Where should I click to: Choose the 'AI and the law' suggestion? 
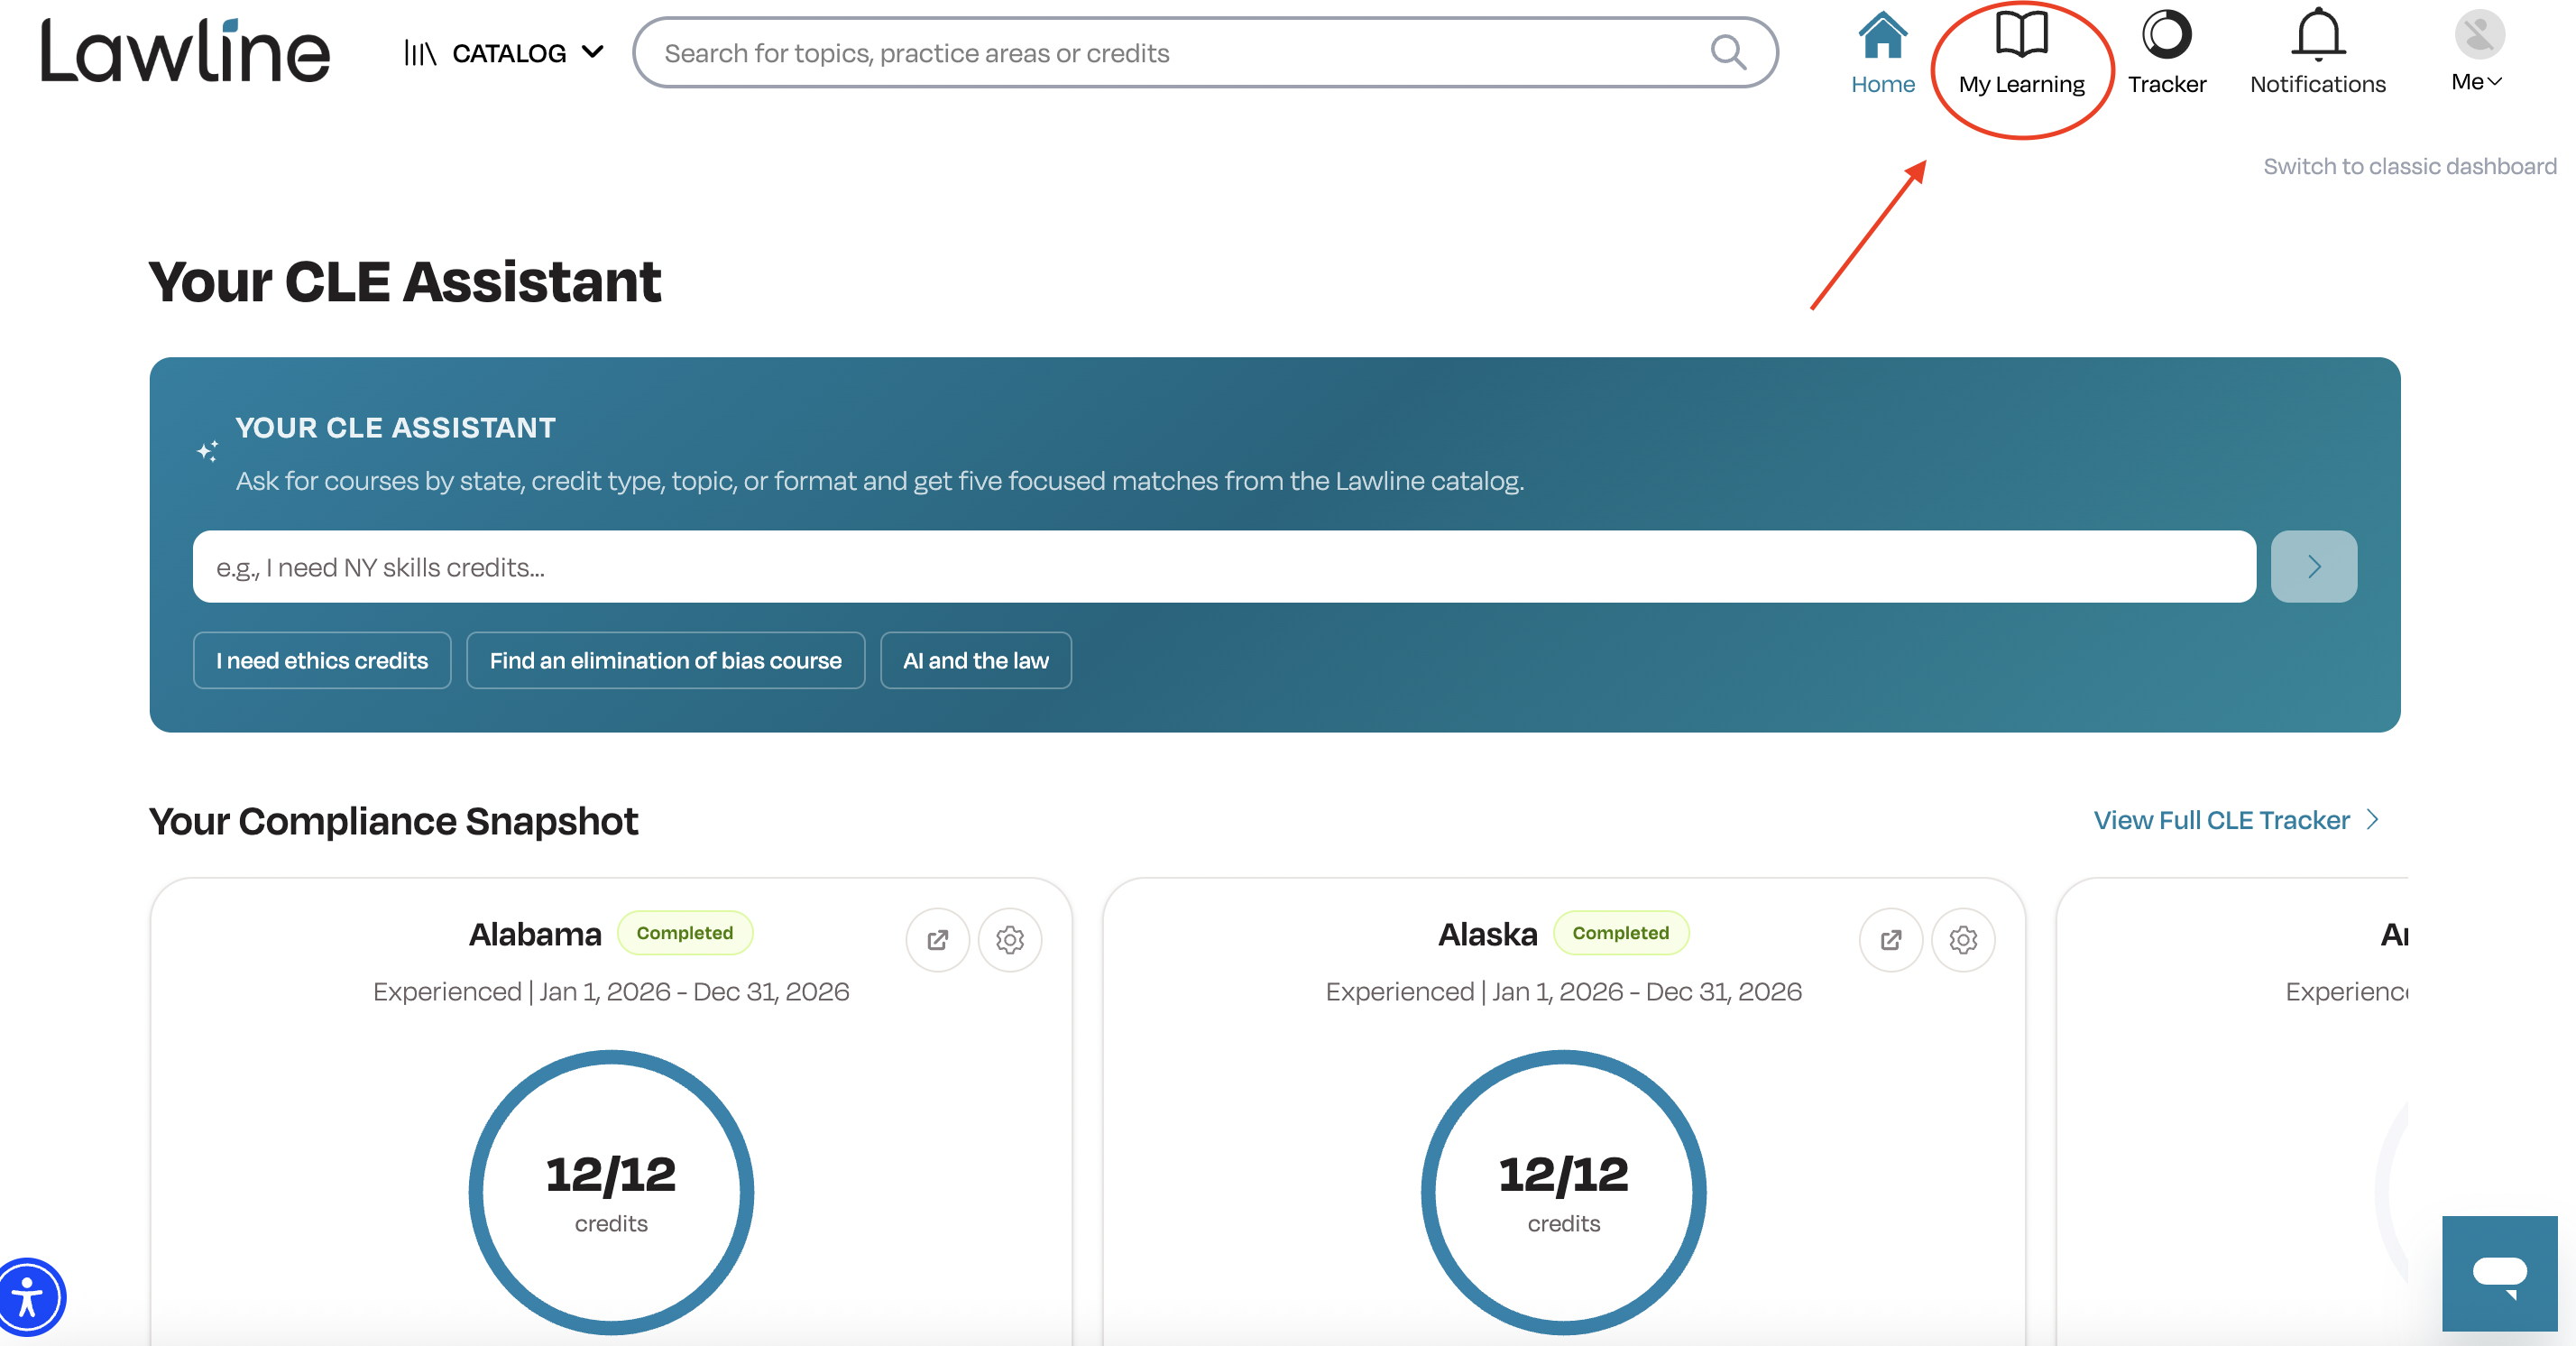976,661
